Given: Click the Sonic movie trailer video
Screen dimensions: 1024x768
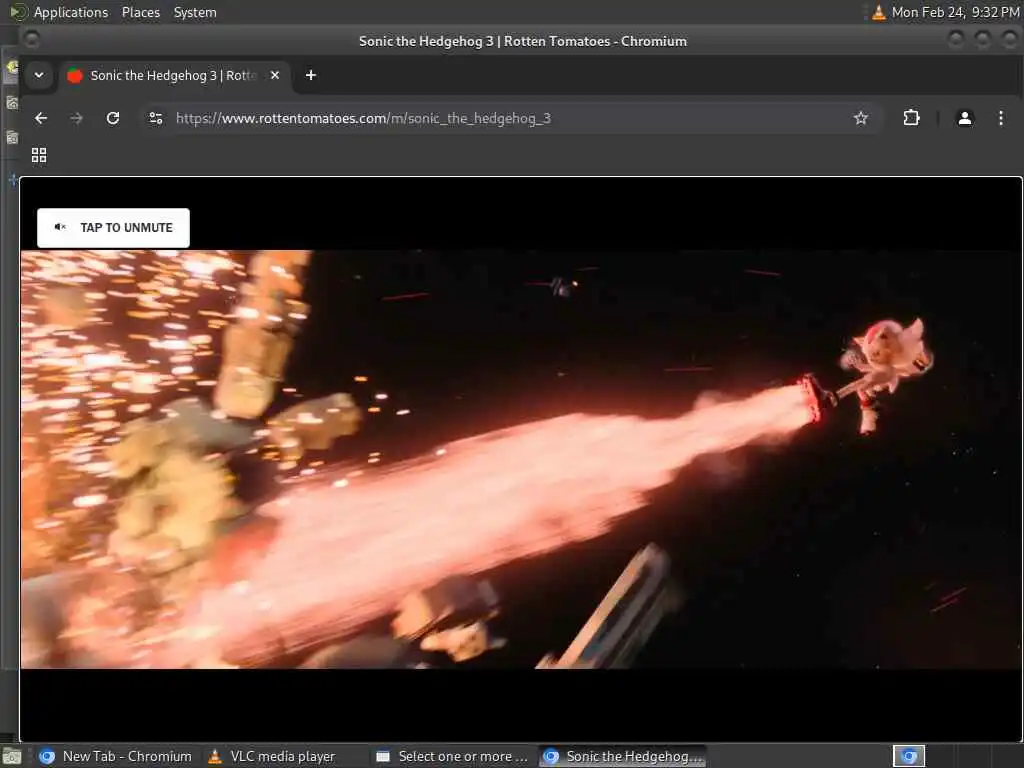Looking at the screenshot, I should pyautogui.click(x=520, y=459).
